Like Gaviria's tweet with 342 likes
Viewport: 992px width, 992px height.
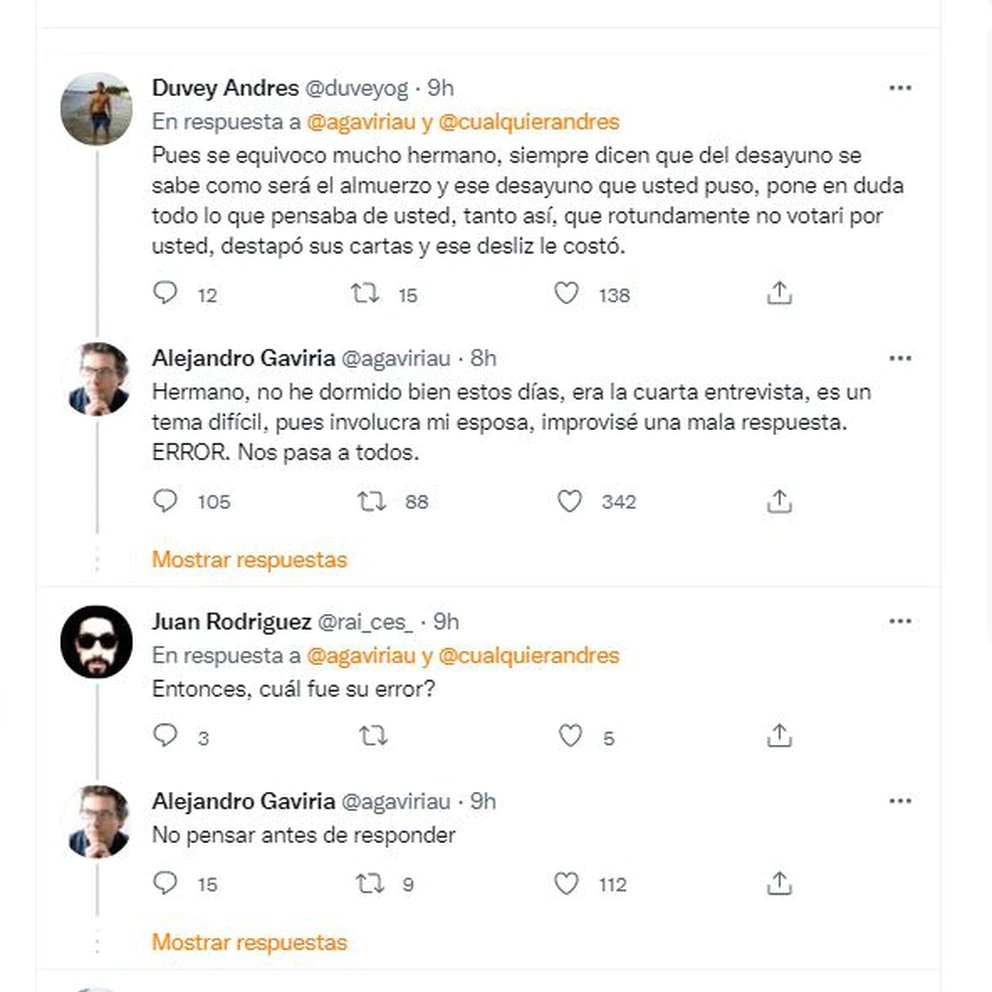pyautogui.click(x=569, y=500)
